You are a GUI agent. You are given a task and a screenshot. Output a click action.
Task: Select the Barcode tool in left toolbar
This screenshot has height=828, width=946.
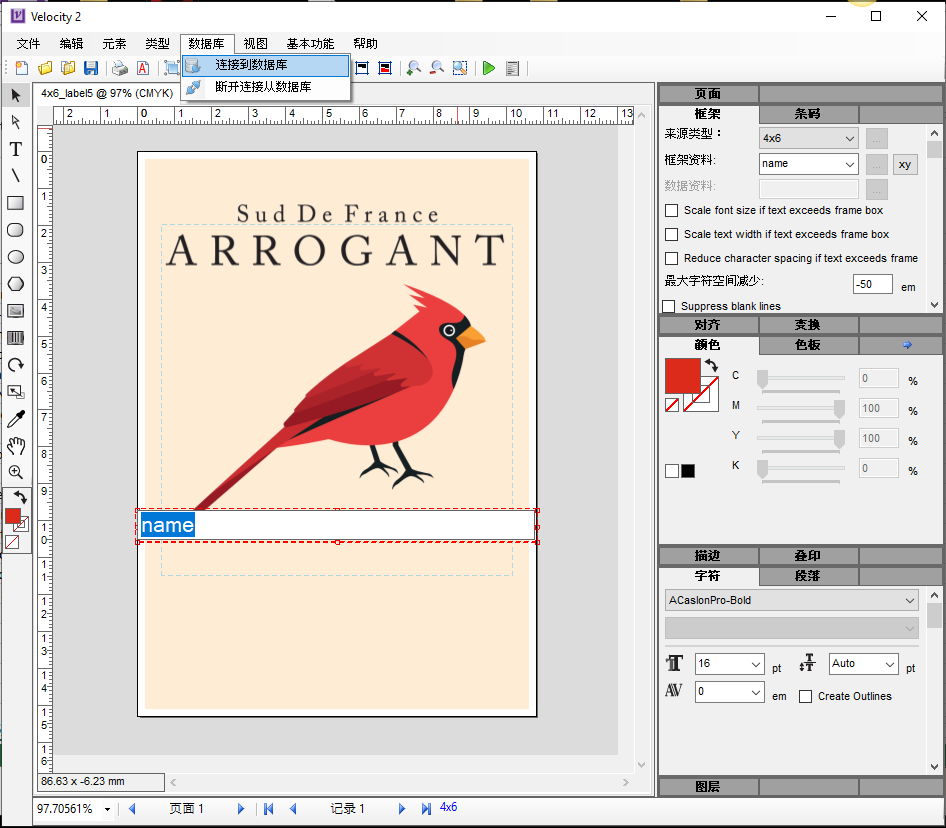pyautogui.click(x=16, y=338)
